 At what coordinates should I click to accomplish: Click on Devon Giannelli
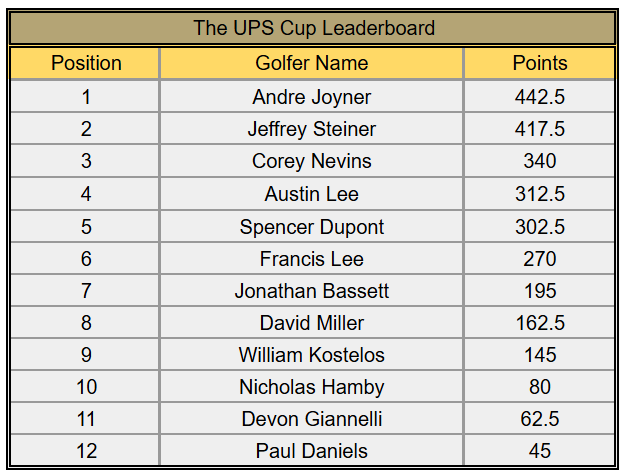click(x=311, y=419)
